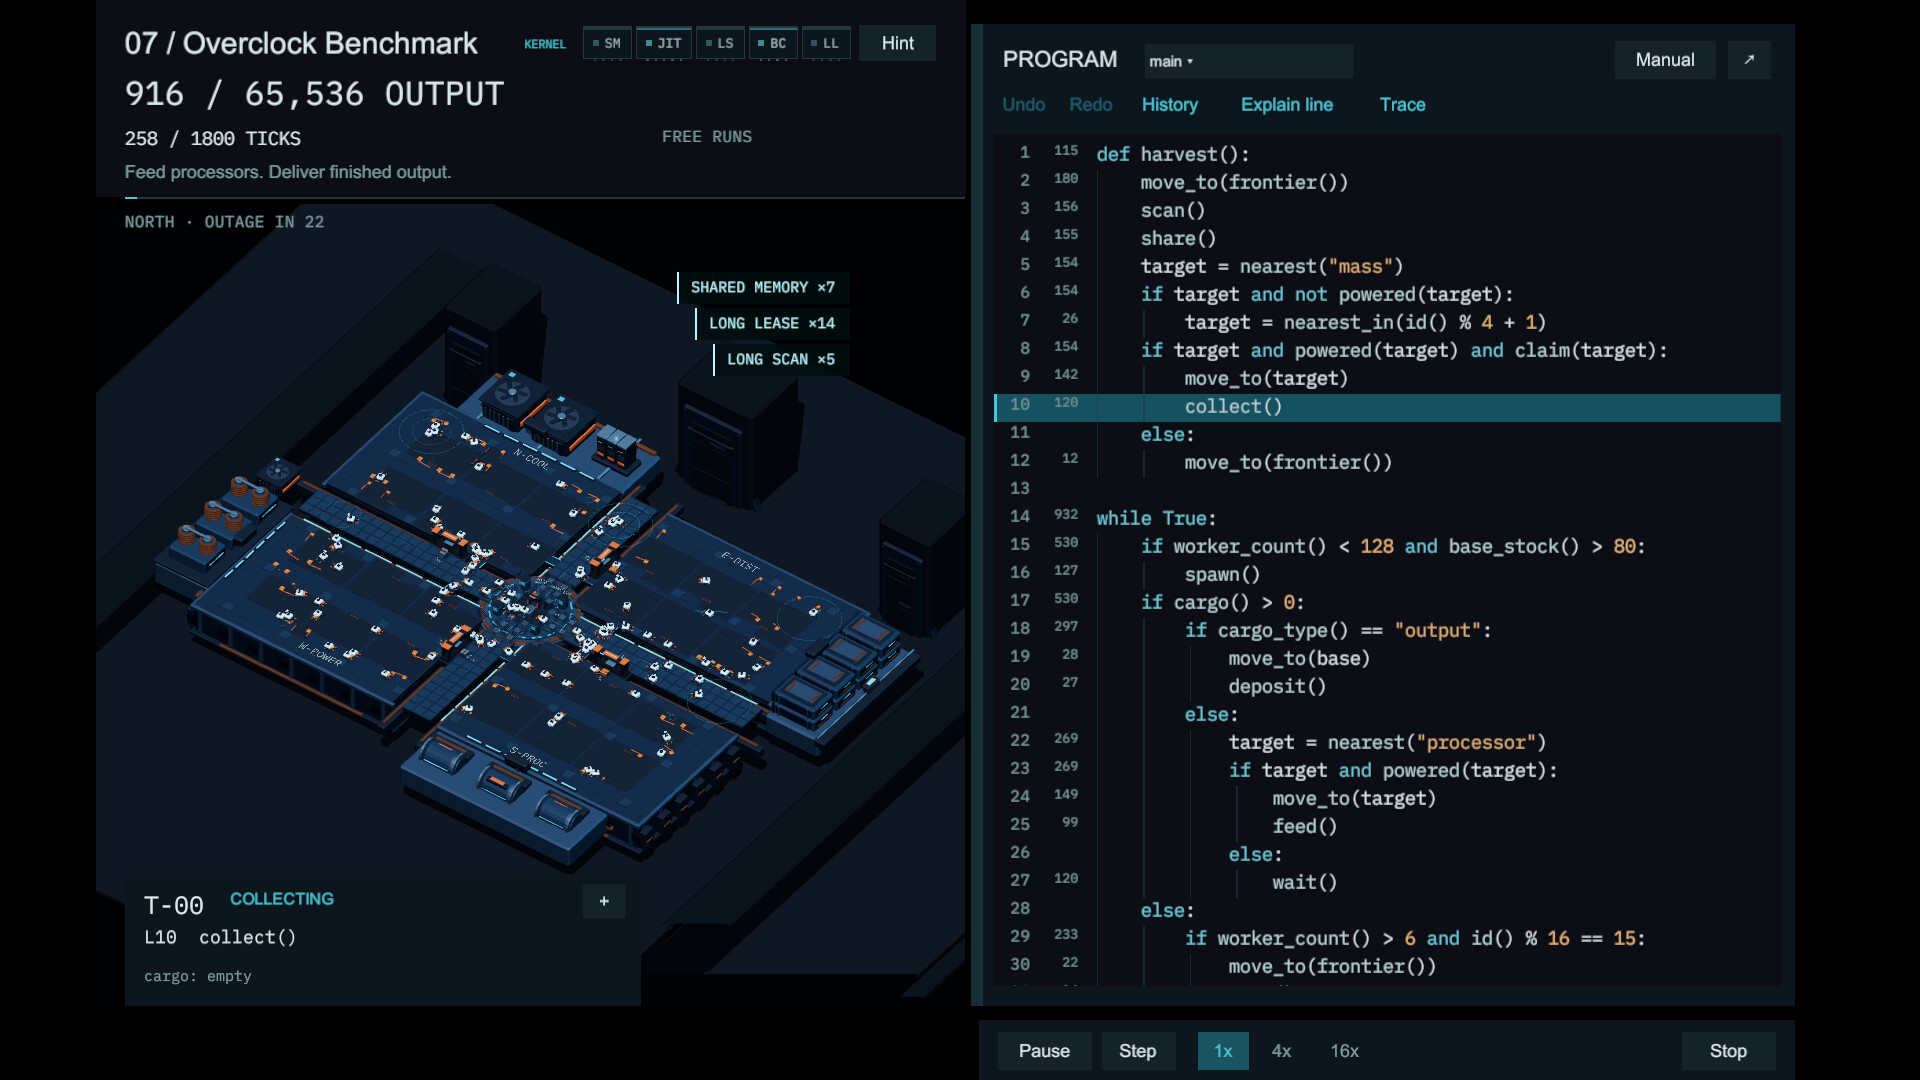Click the 'NORTH · OUTAGE IN 22' warning
Screen dimensions: 1920x1080
pos(224,222)
